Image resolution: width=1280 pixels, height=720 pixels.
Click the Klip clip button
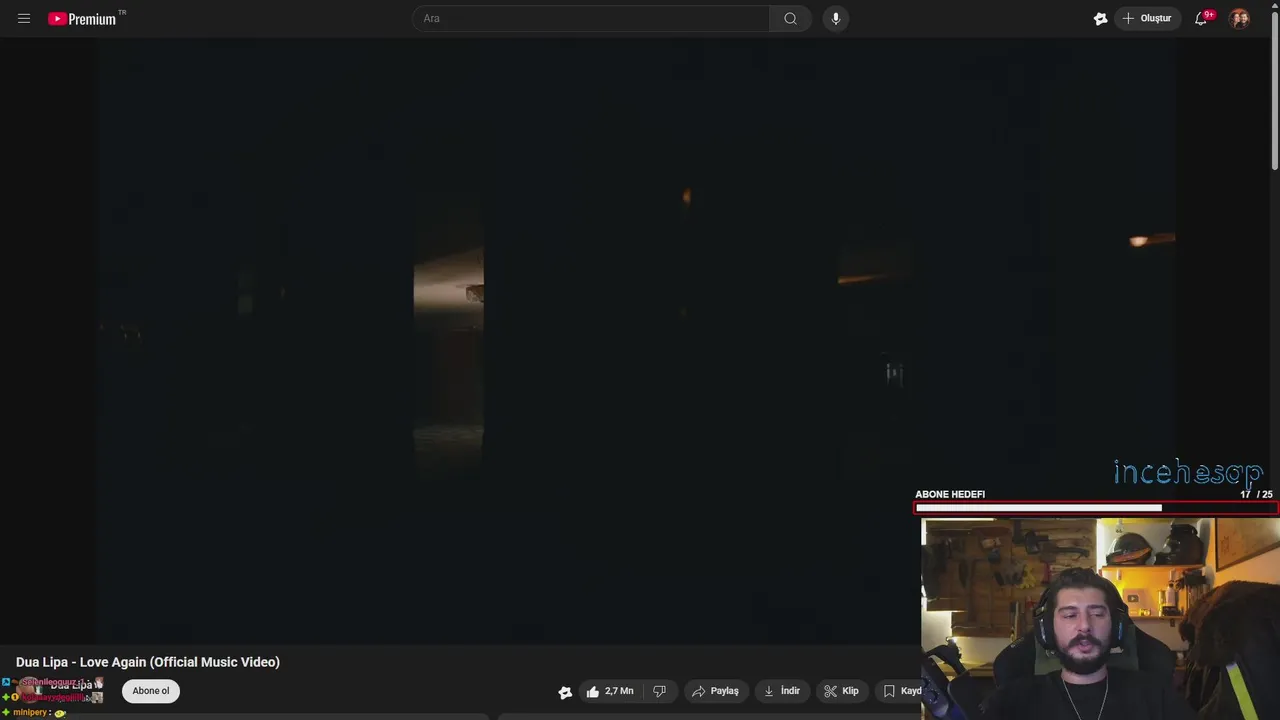click(x=841, y=691)
